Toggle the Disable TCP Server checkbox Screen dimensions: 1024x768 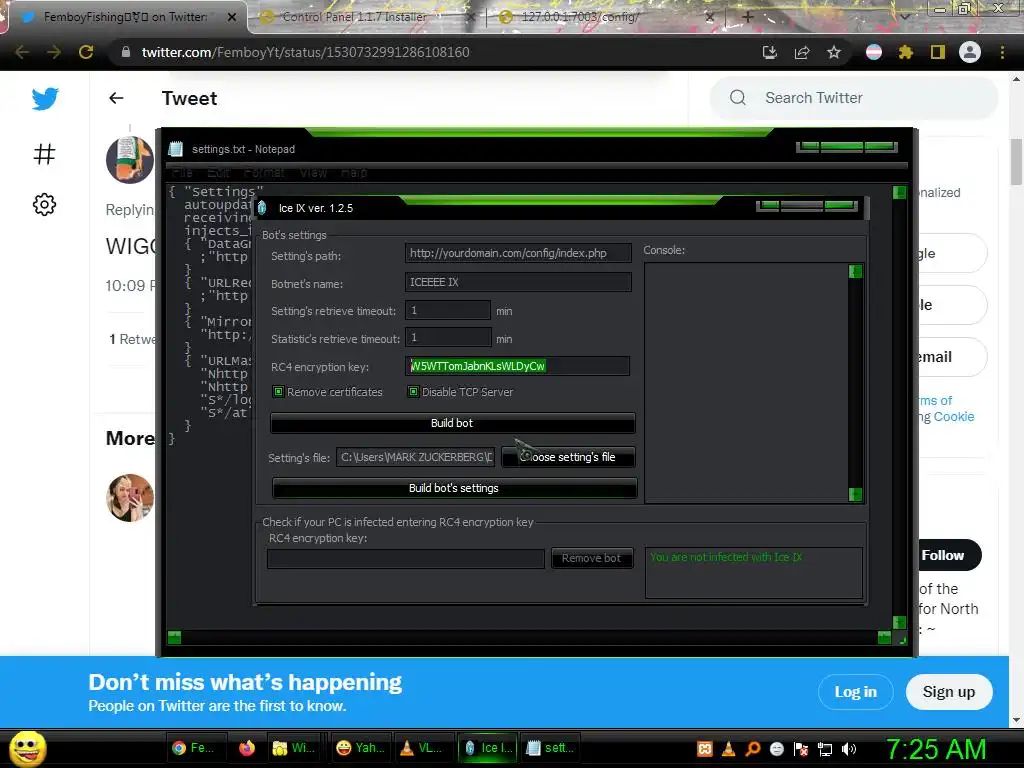click(413, 392)
